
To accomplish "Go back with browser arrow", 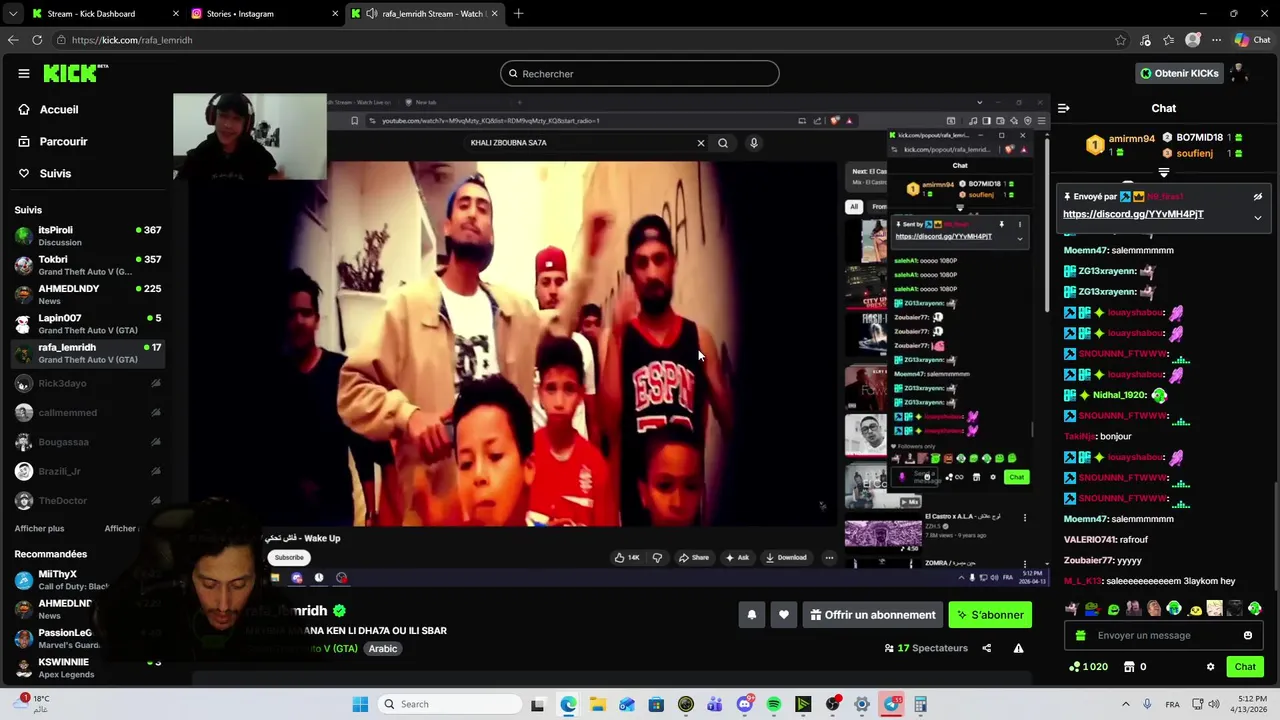I will [12, 40].
